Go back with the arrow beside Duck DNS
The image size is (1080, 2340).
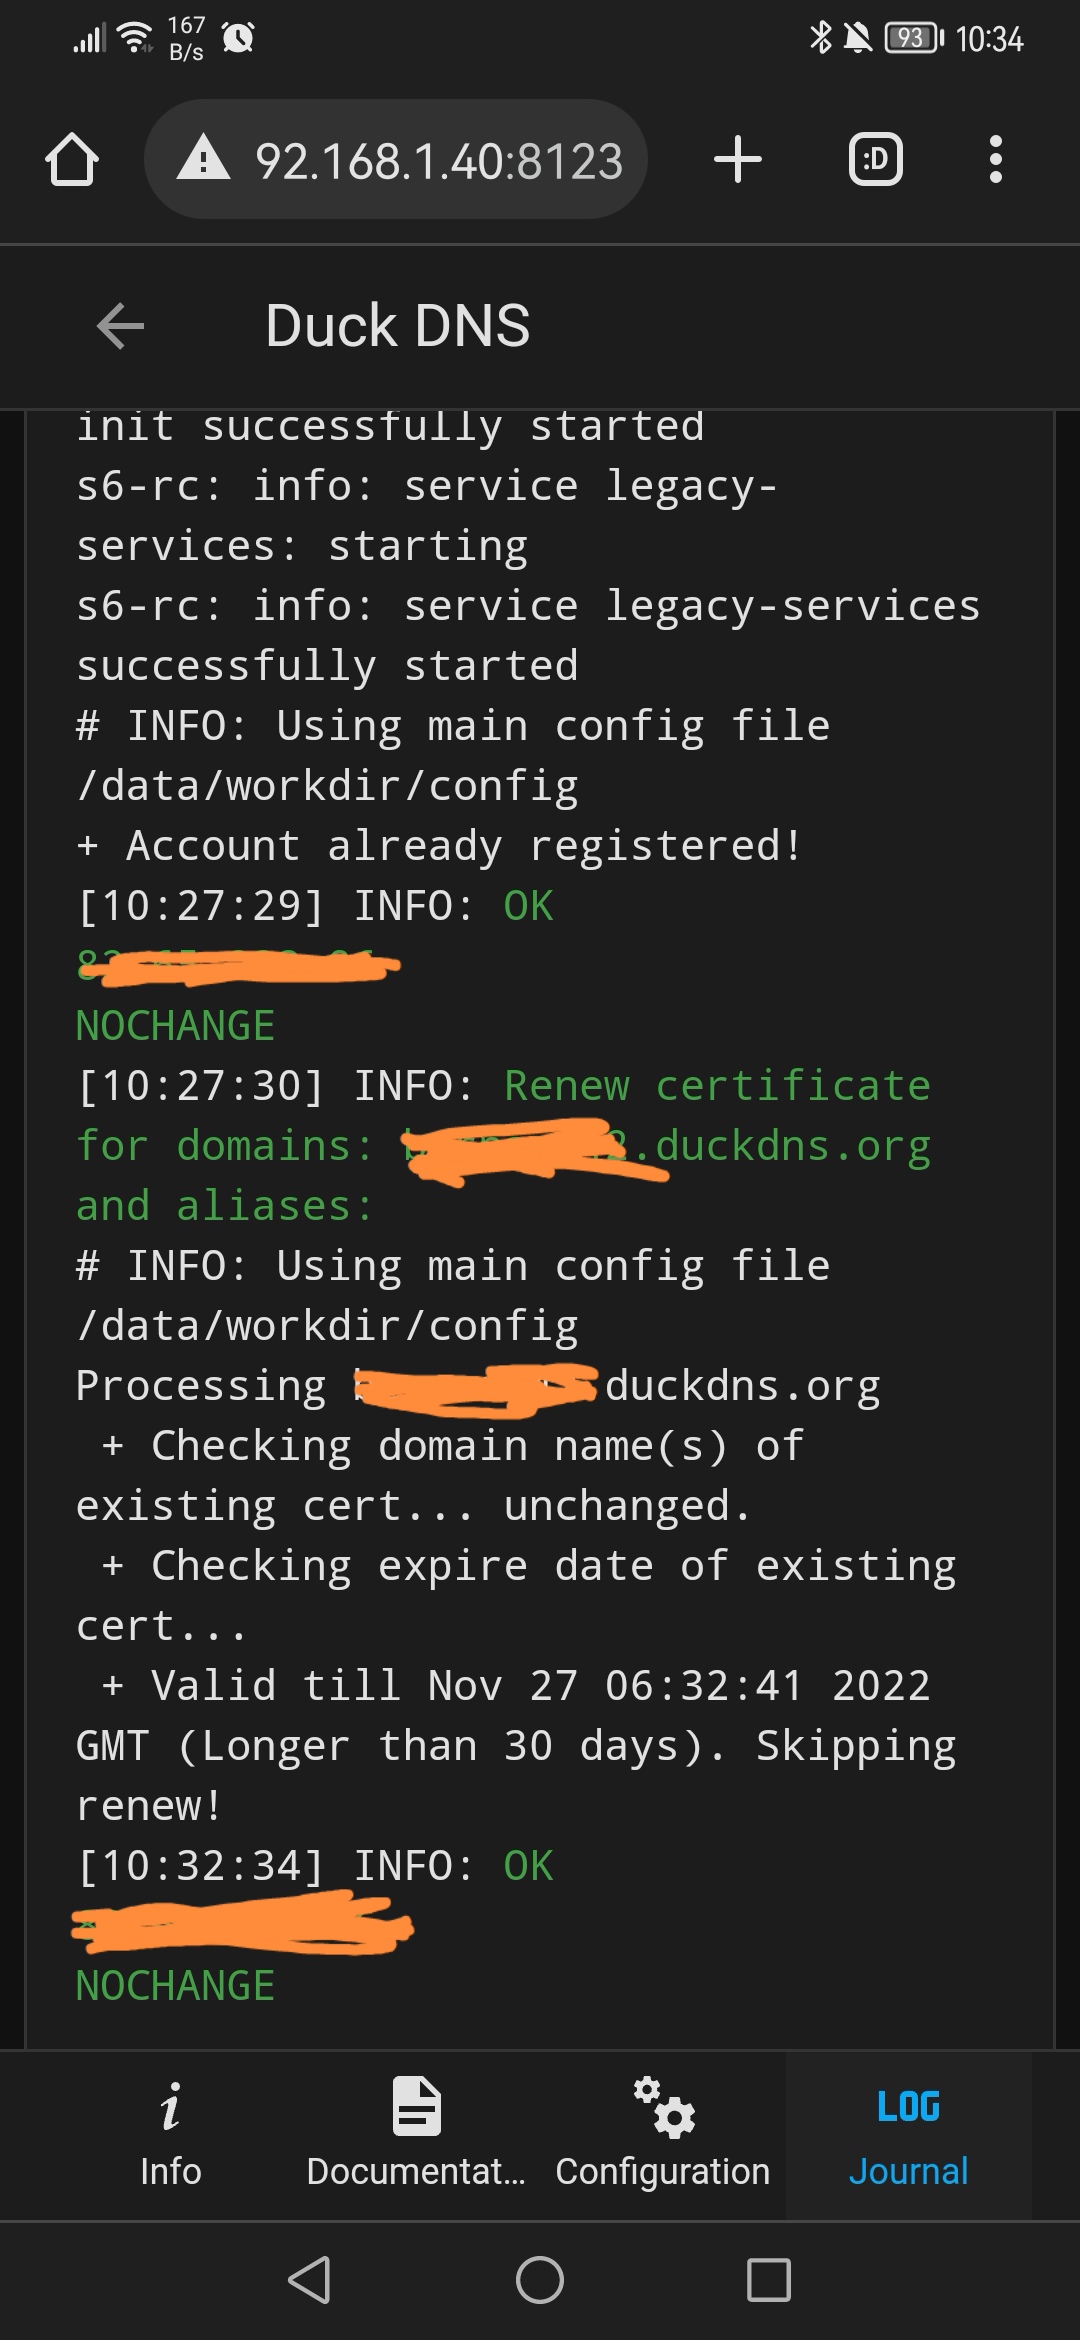121,326
